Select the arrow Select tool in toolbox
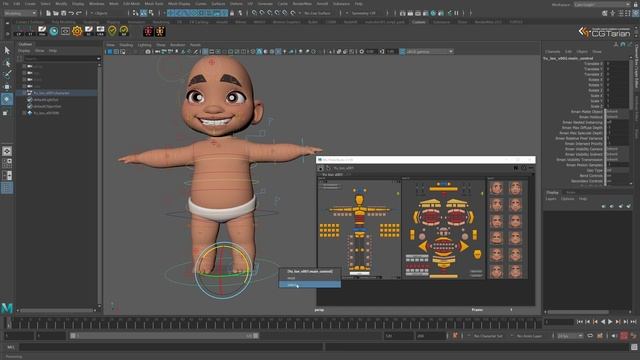The width and height of the screenshot is (640, 360). click(x=7, y=51)
